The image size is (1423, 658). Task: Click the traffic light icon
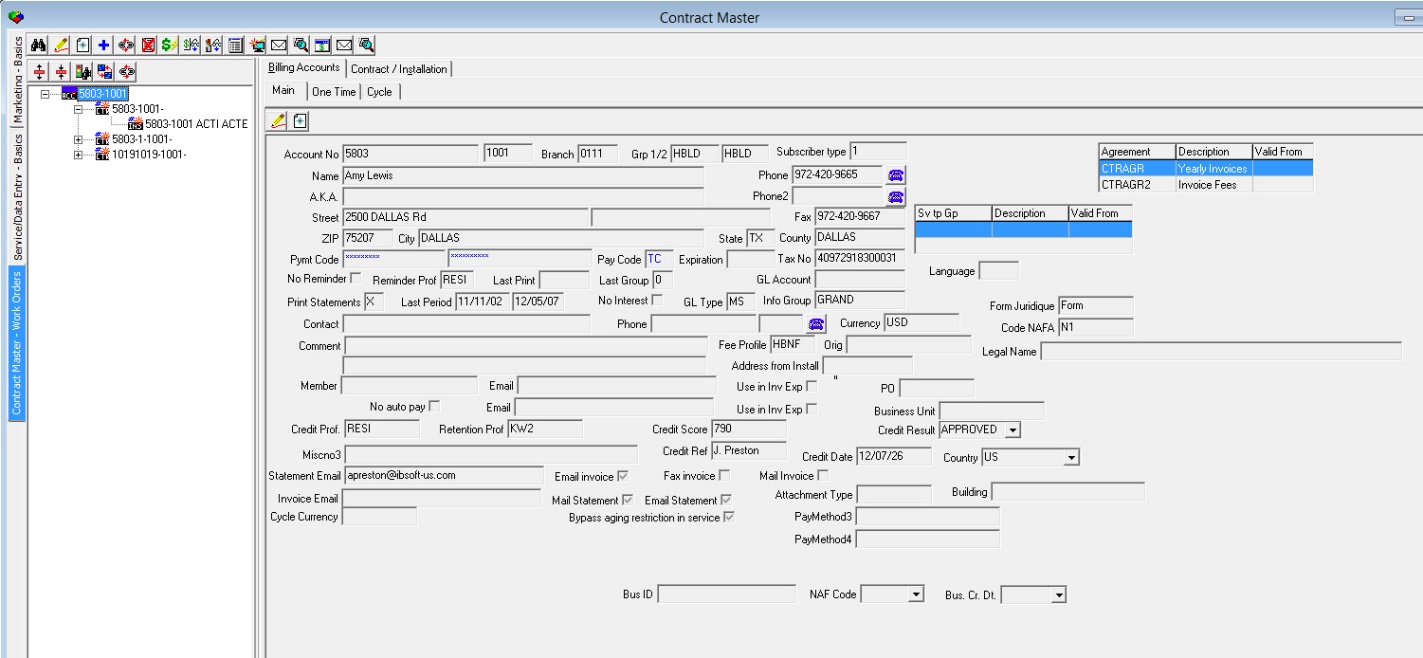click(x=83, y=72)
